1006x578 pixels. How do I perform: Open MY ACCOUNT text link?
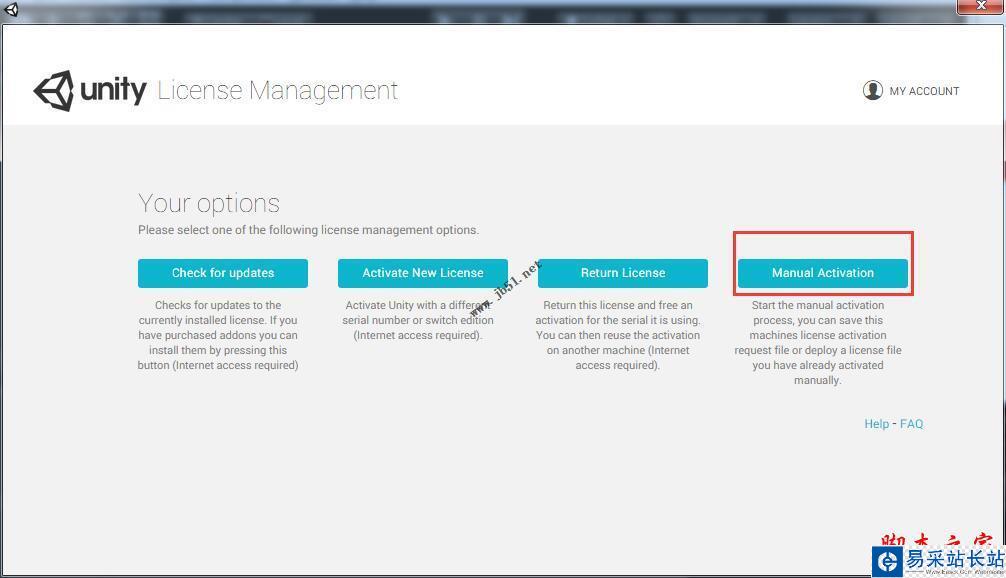coord(924,91)
